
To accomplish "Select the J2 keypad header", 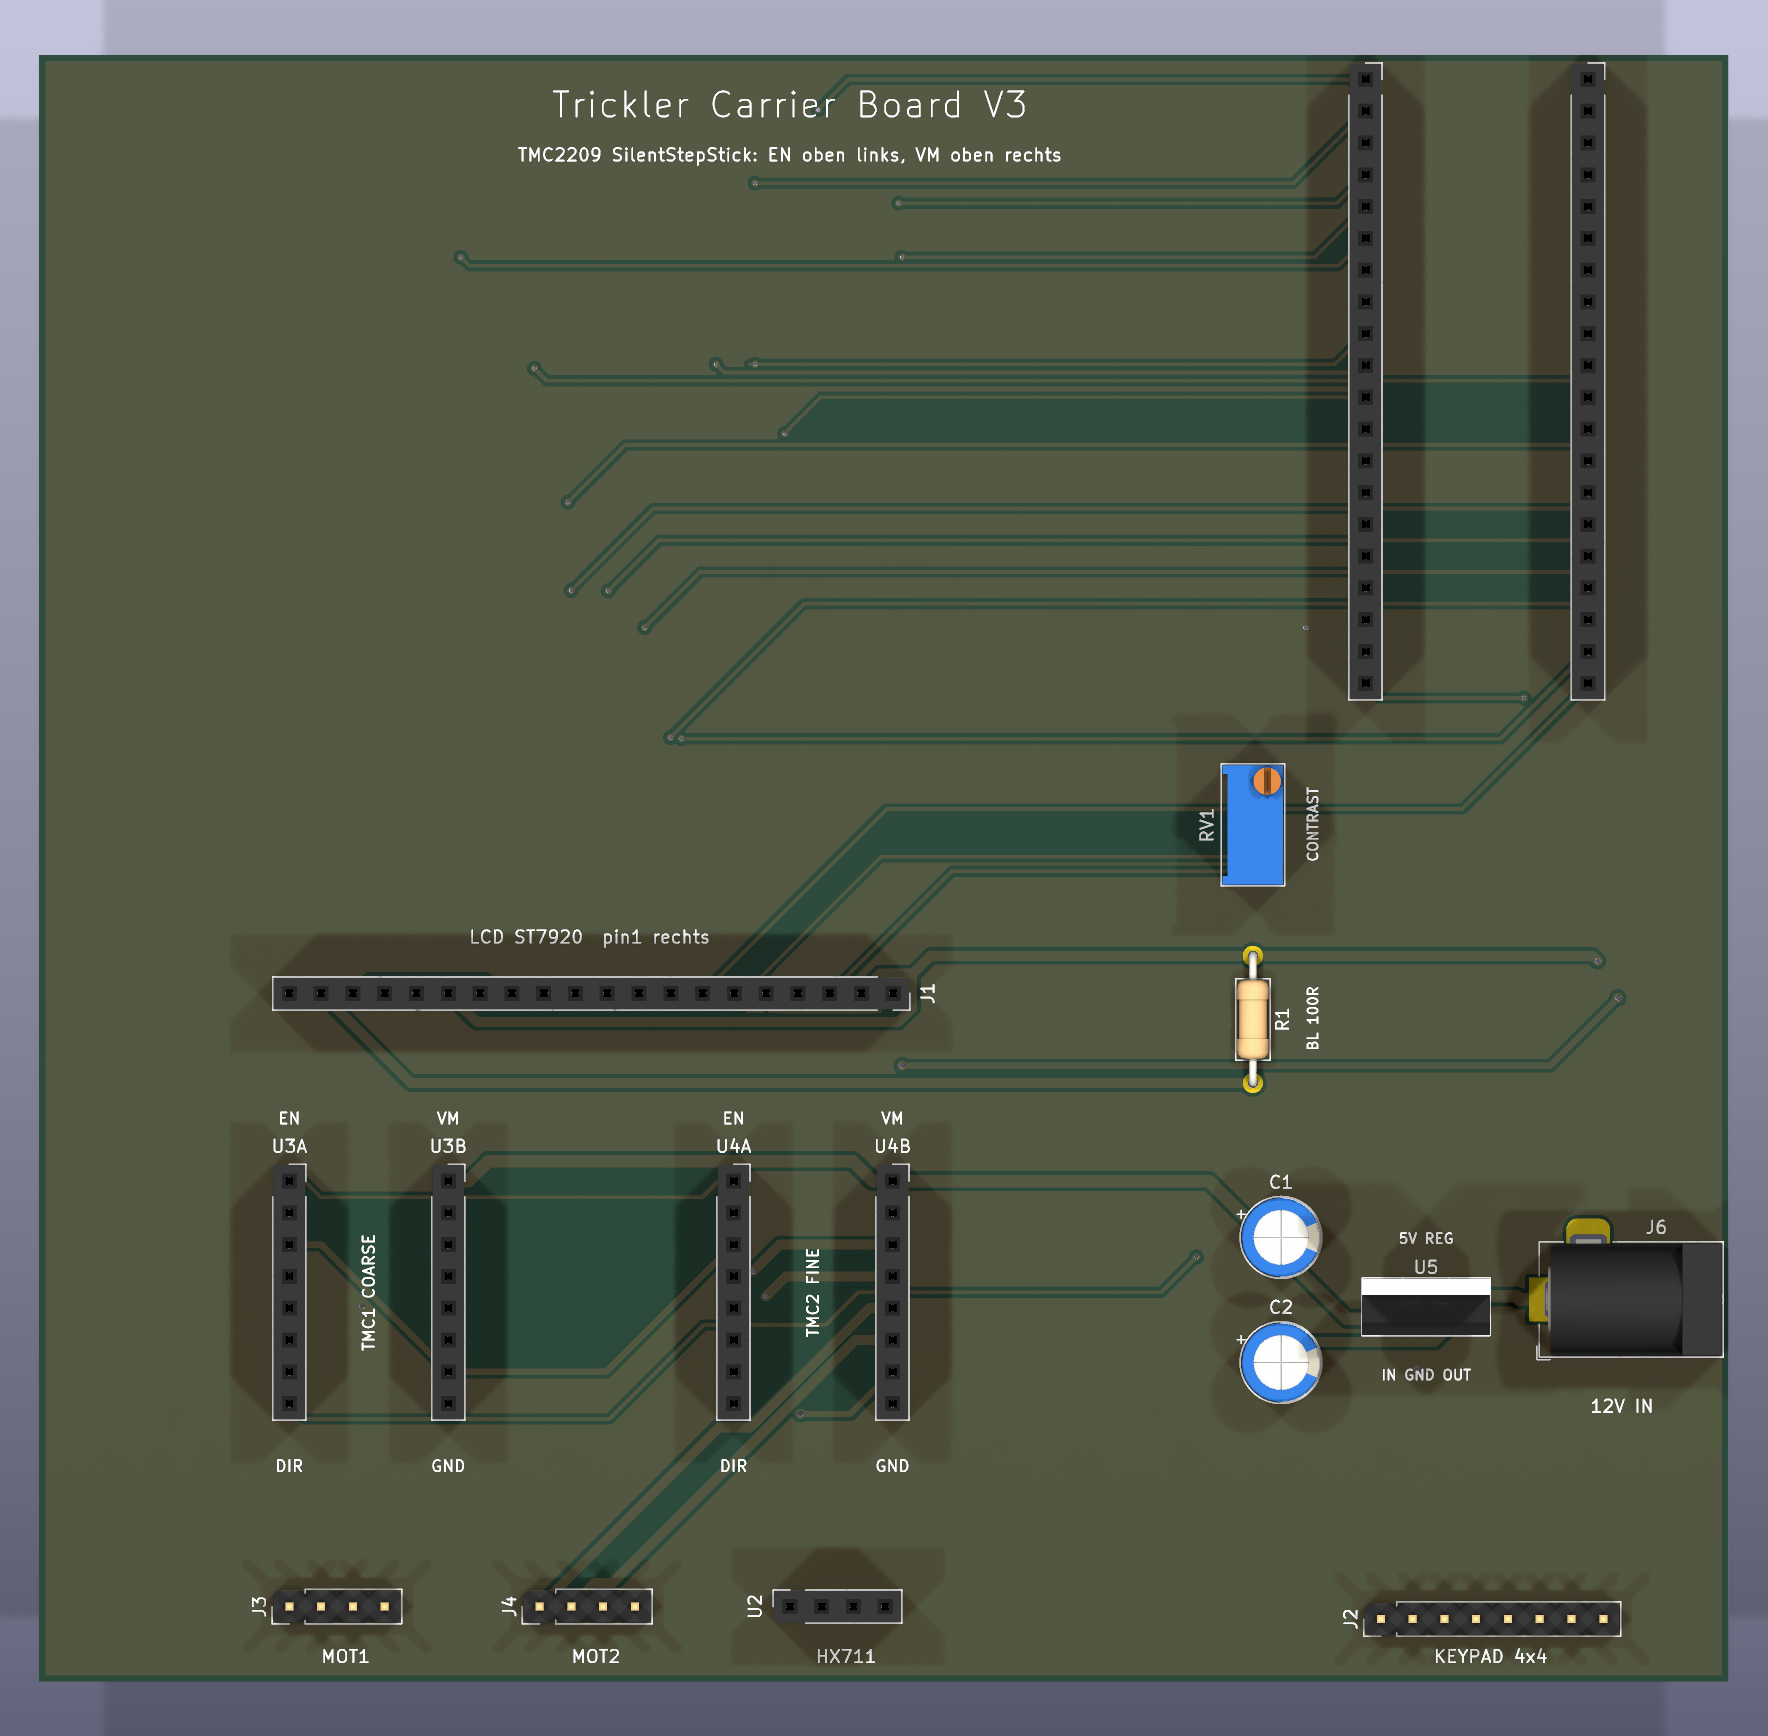I will [1492, 1619].
